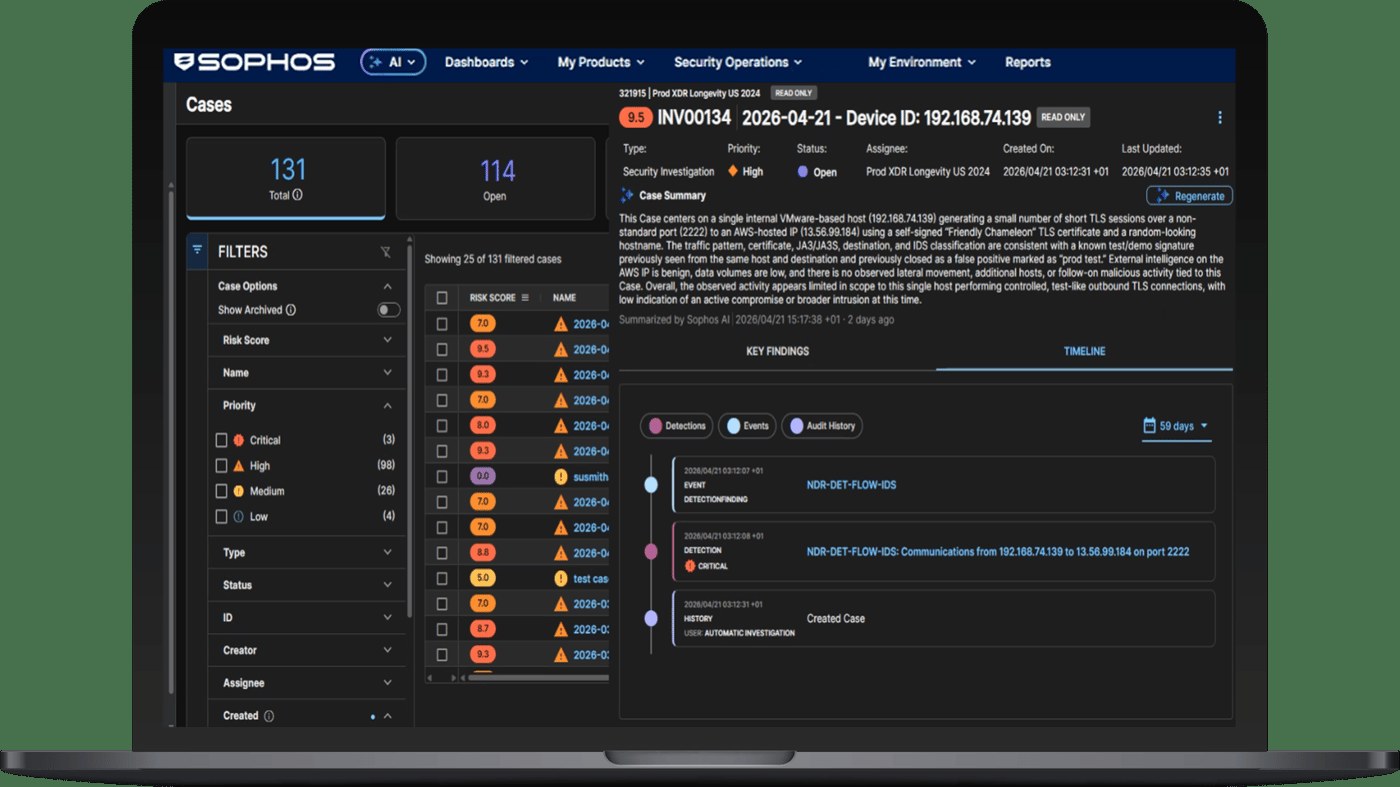Toggle the Show Archived switch

(388, 310)
